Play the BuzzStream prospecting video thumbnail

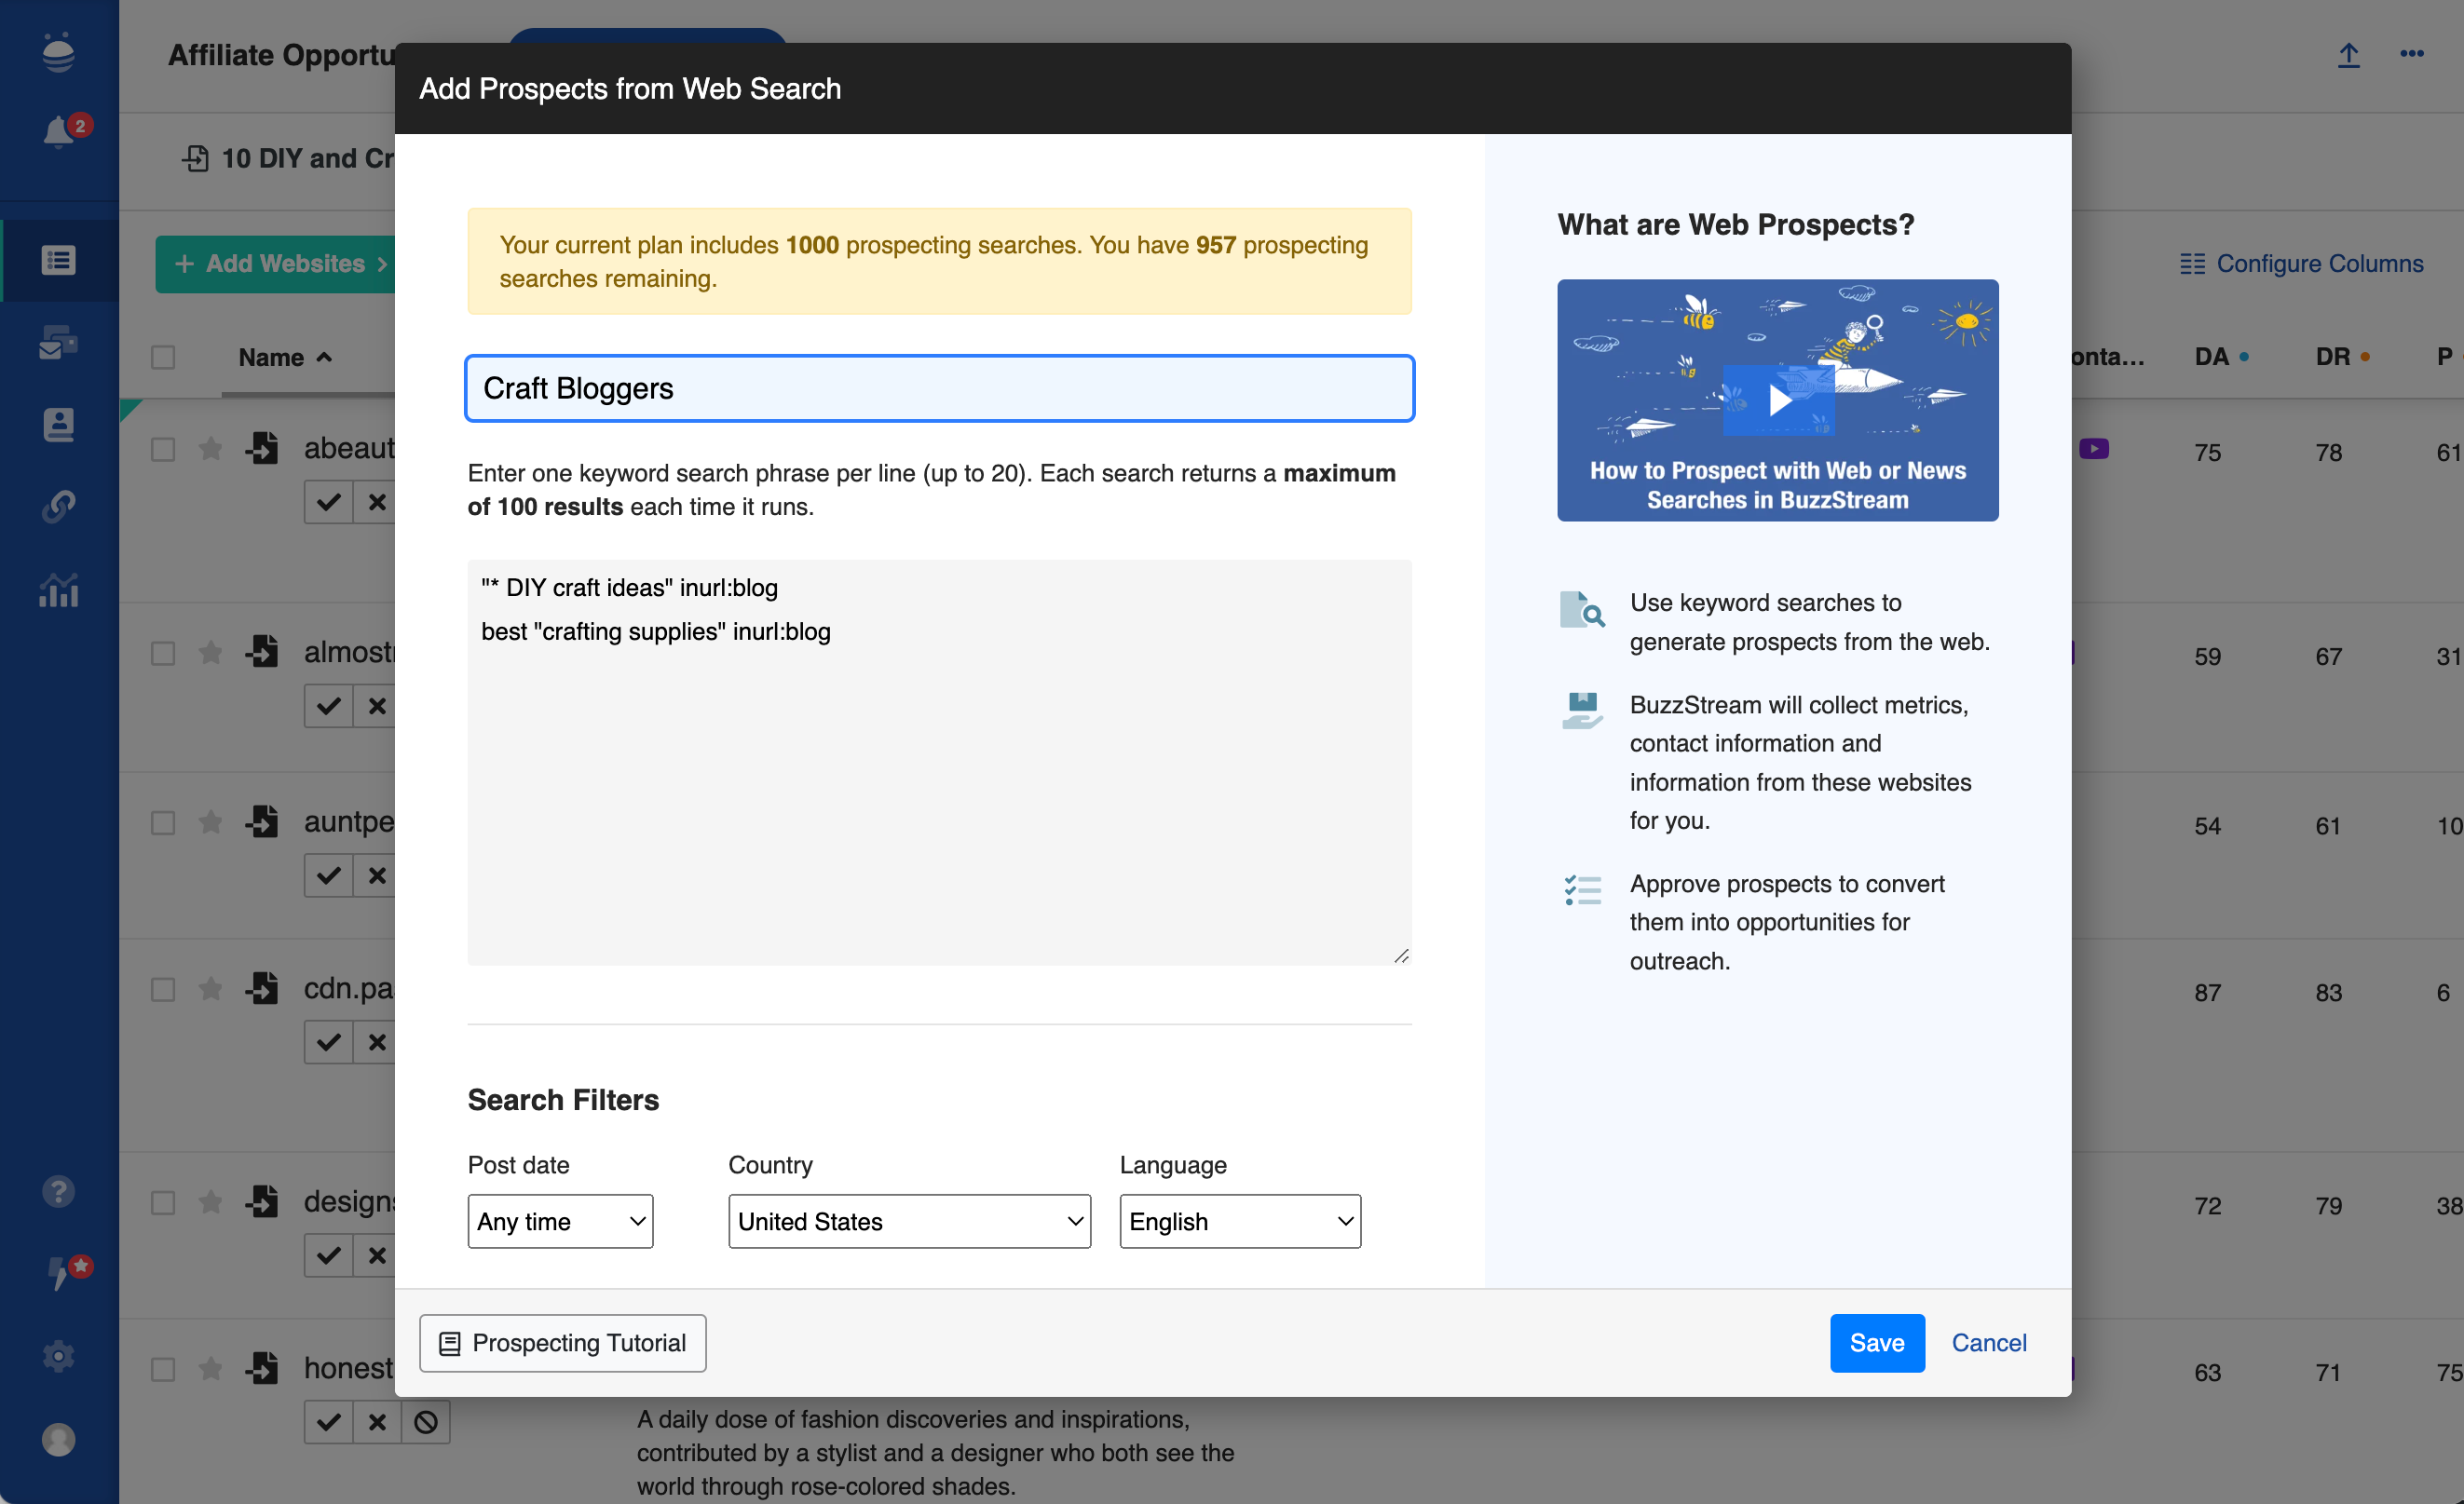click(1777, 400)
